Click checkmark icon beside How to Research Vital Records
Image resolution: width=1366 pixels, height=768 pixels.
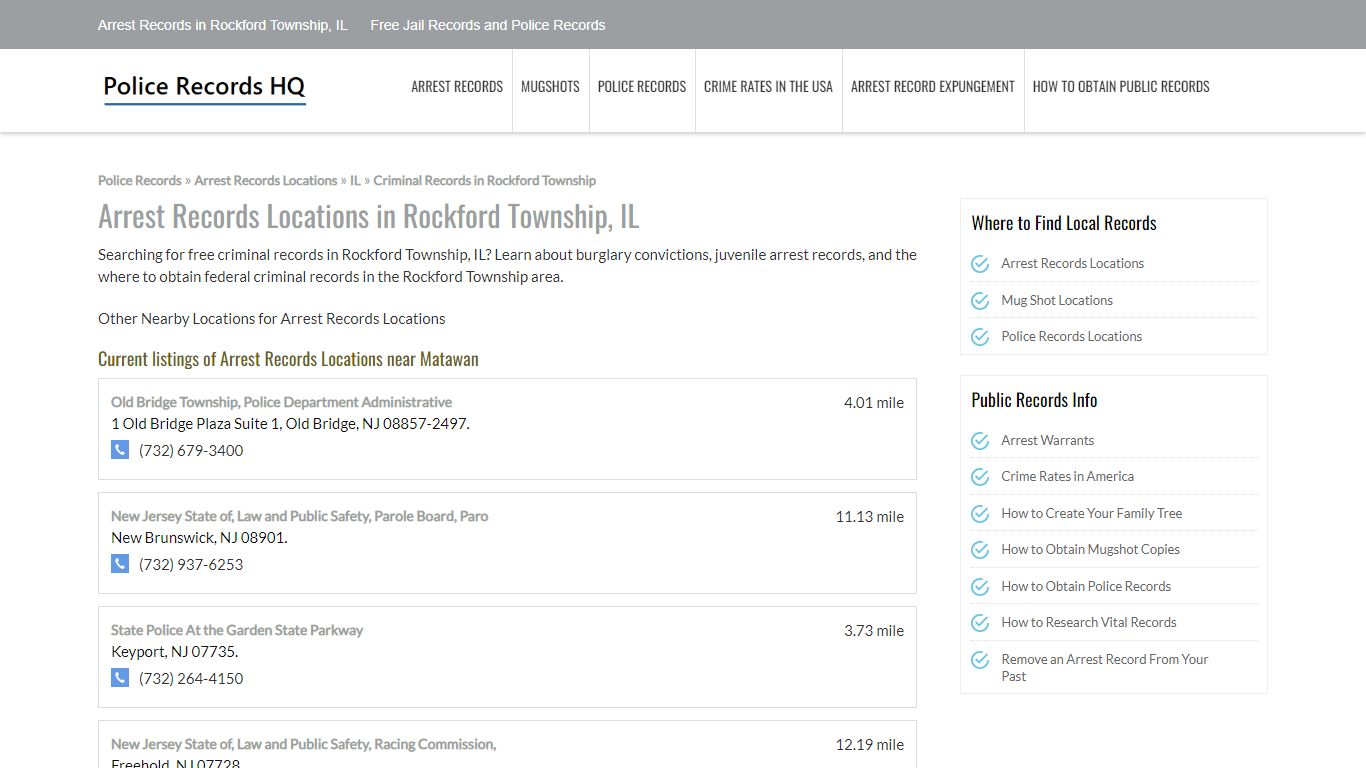980,623
